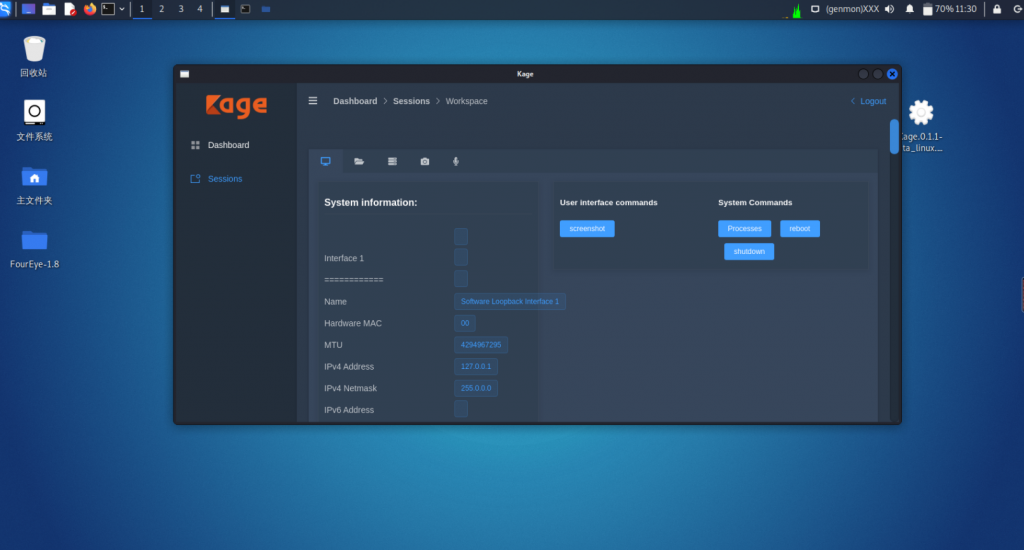Open the text editor taskbar launcher
The image size is (1024, 550).
pyautogui.click(x=70, y=9)
